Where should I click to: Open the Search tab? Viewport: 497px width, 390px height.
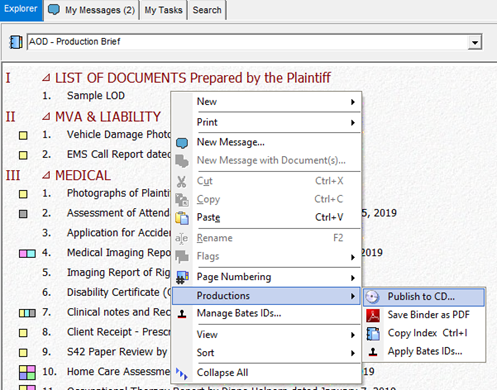[207, 10]
